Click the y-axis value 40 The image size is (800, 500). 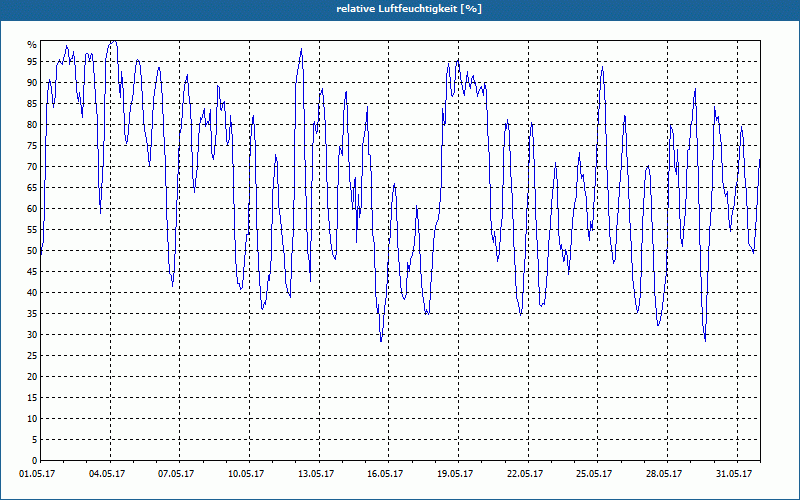(32, 292)
